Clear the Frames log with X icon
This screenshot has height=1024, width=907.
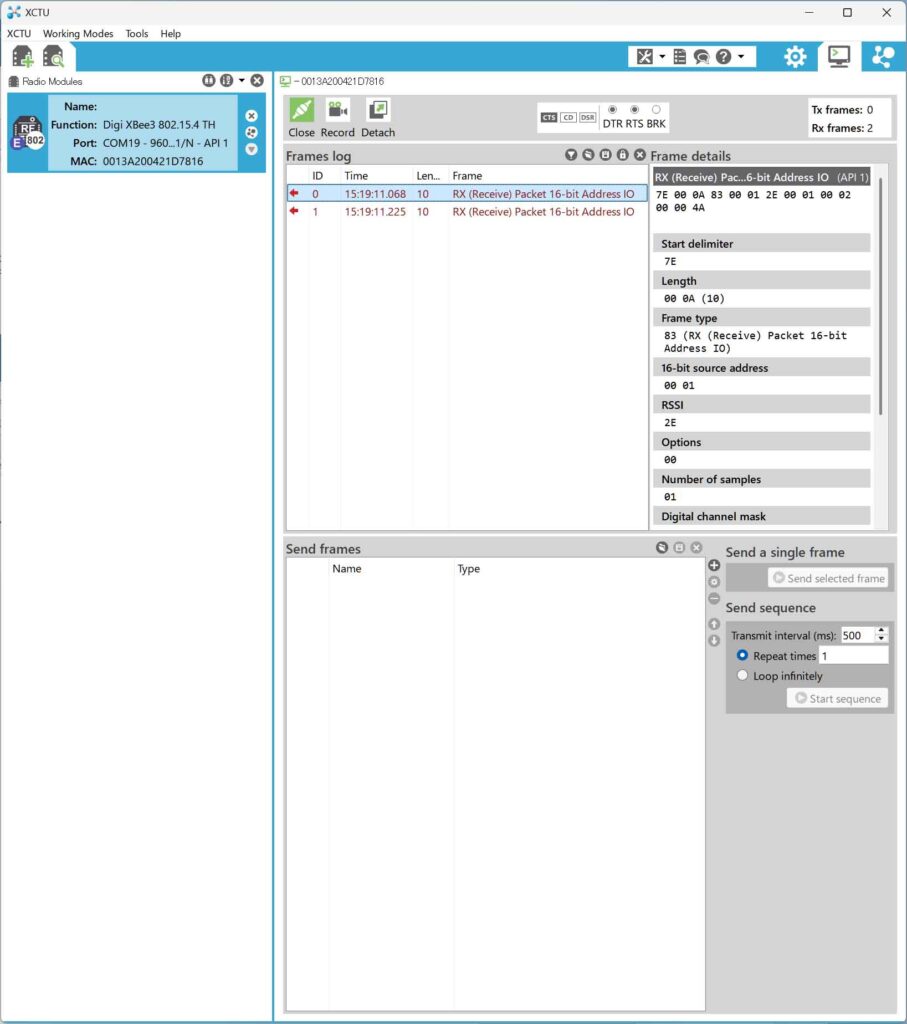pyautogui.click(x=640, y=155)
